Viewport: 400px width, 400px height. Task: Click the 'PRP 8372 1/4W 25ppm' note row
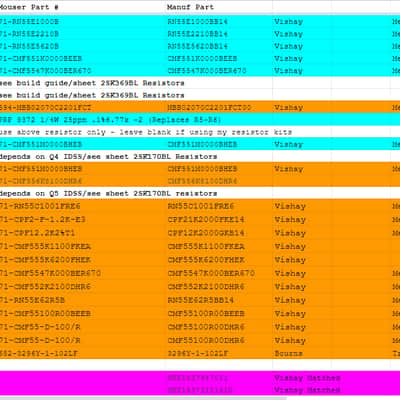(x=110, y=120)
